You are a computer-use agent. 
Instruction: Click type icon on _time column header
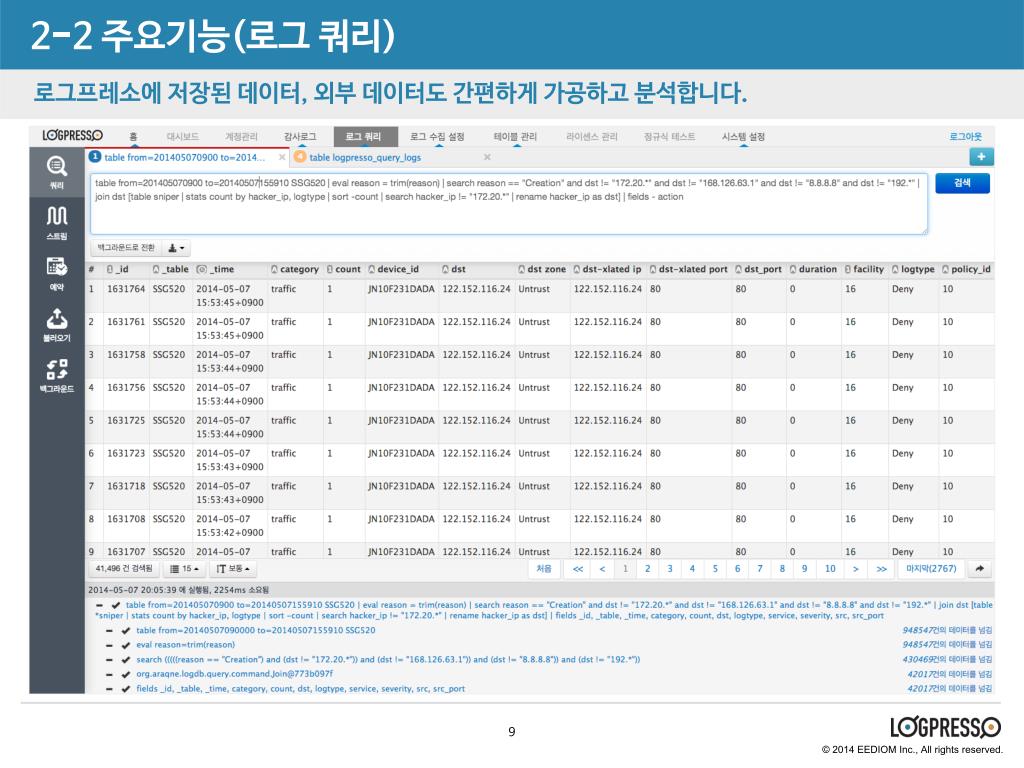202,269
